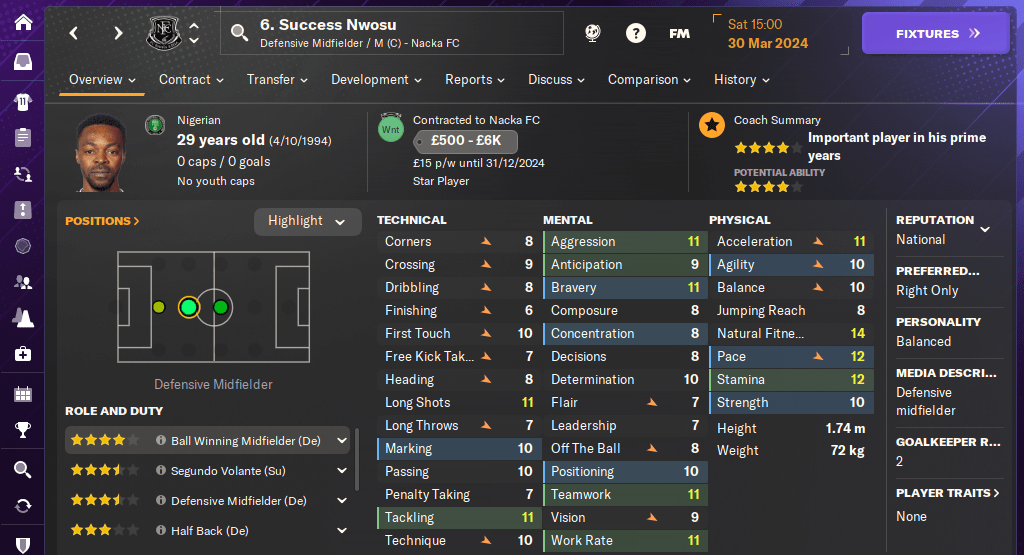The height and width of the screenshot is (555, 1024).
Task: Open the competitions trophy icon
Action: tap(22, 431)
